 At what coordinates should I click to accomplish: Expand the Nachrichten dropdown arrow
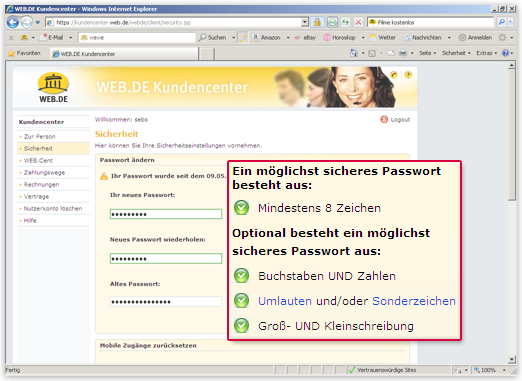449,38
